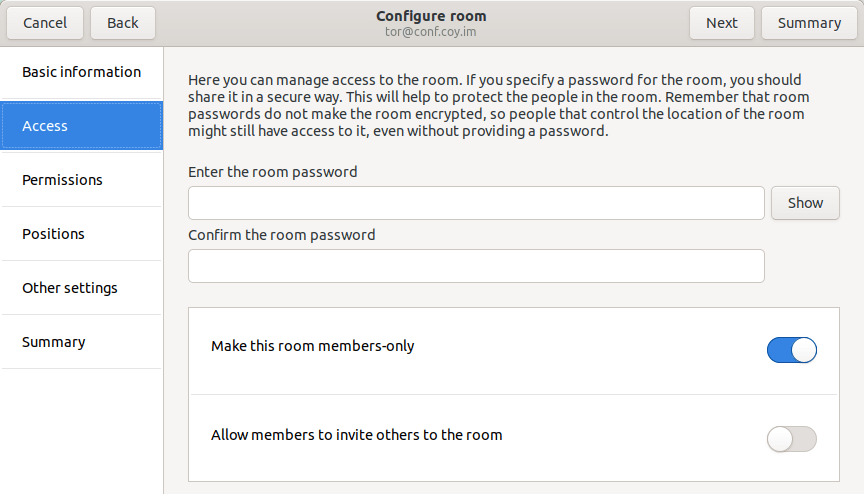The width and height of the screenshot is (864, 494).
Task: Click the "Allow members to invite others" row label
Action: click(356, 435)
